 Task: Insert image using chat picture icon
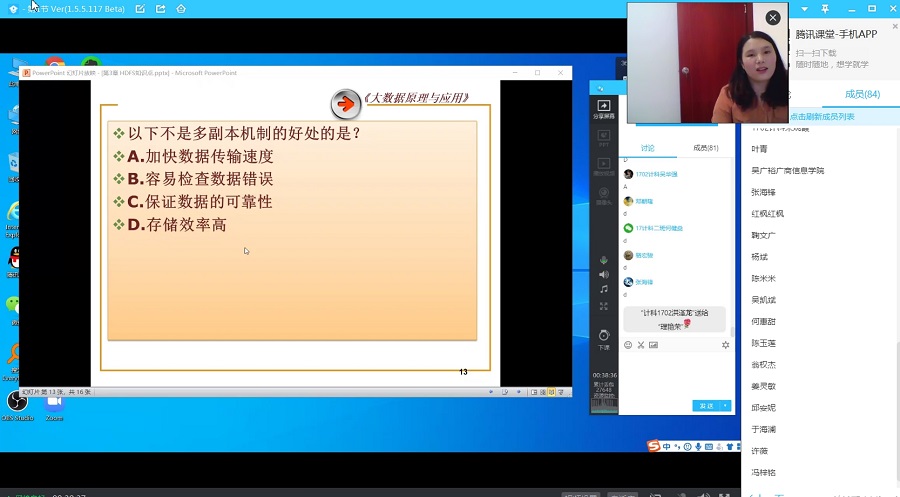click(x=654, y=345)
